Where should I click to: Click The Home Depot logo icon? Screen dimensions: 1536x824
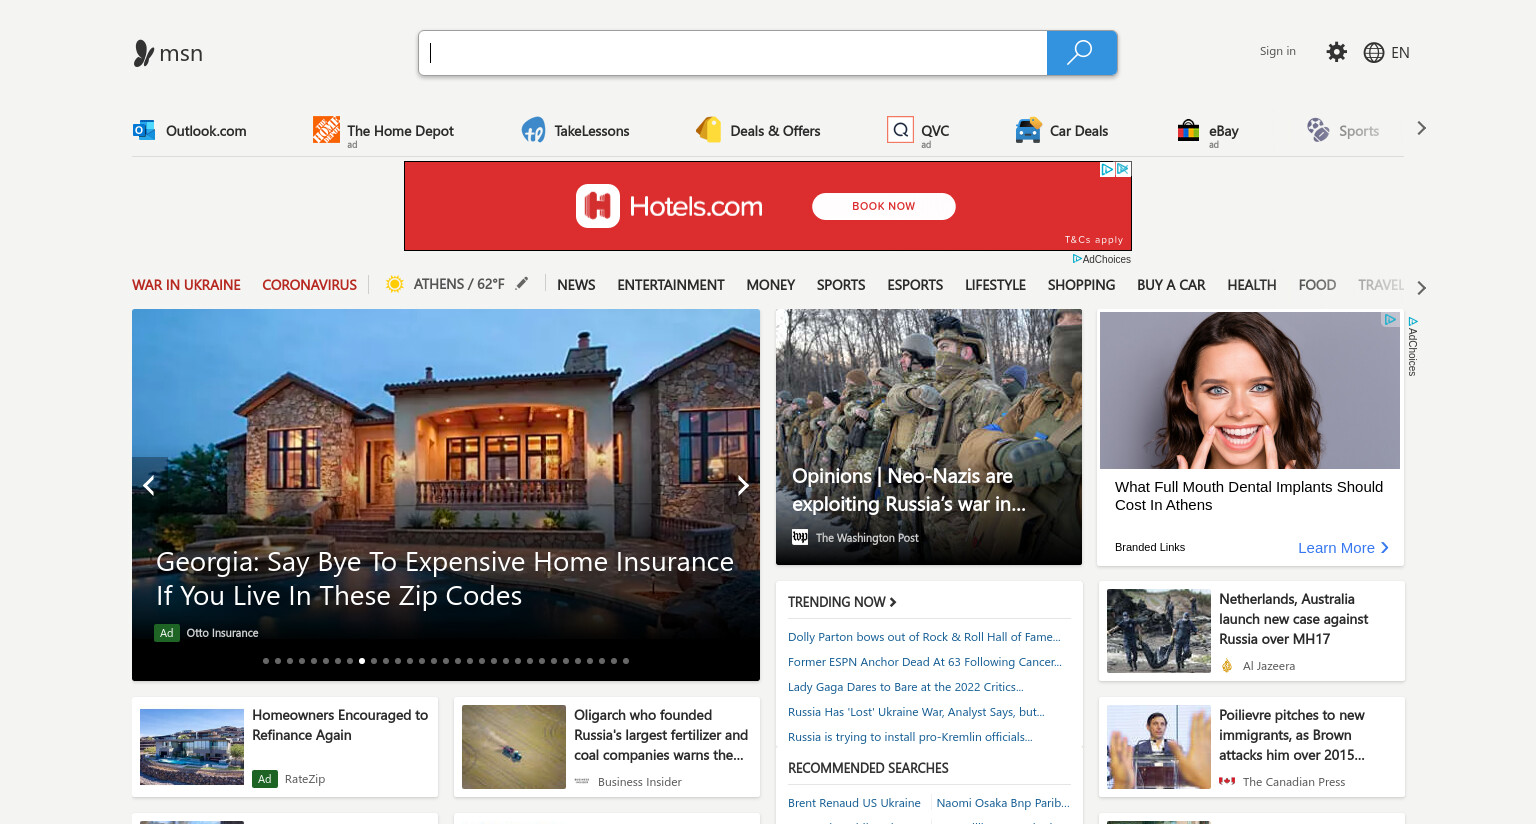click(326, 129)
